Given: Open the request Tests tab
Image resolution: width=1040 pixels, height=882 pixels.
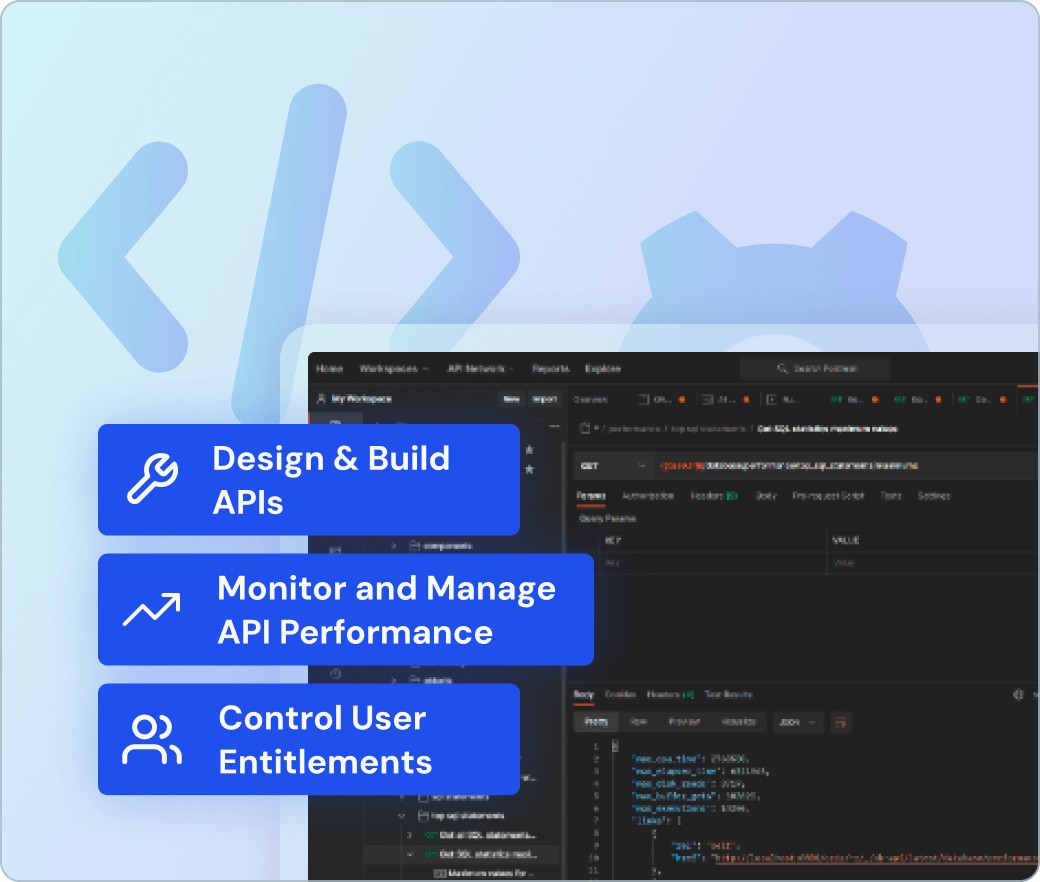Looking at the screenshot, I should (x=891, y=496).
